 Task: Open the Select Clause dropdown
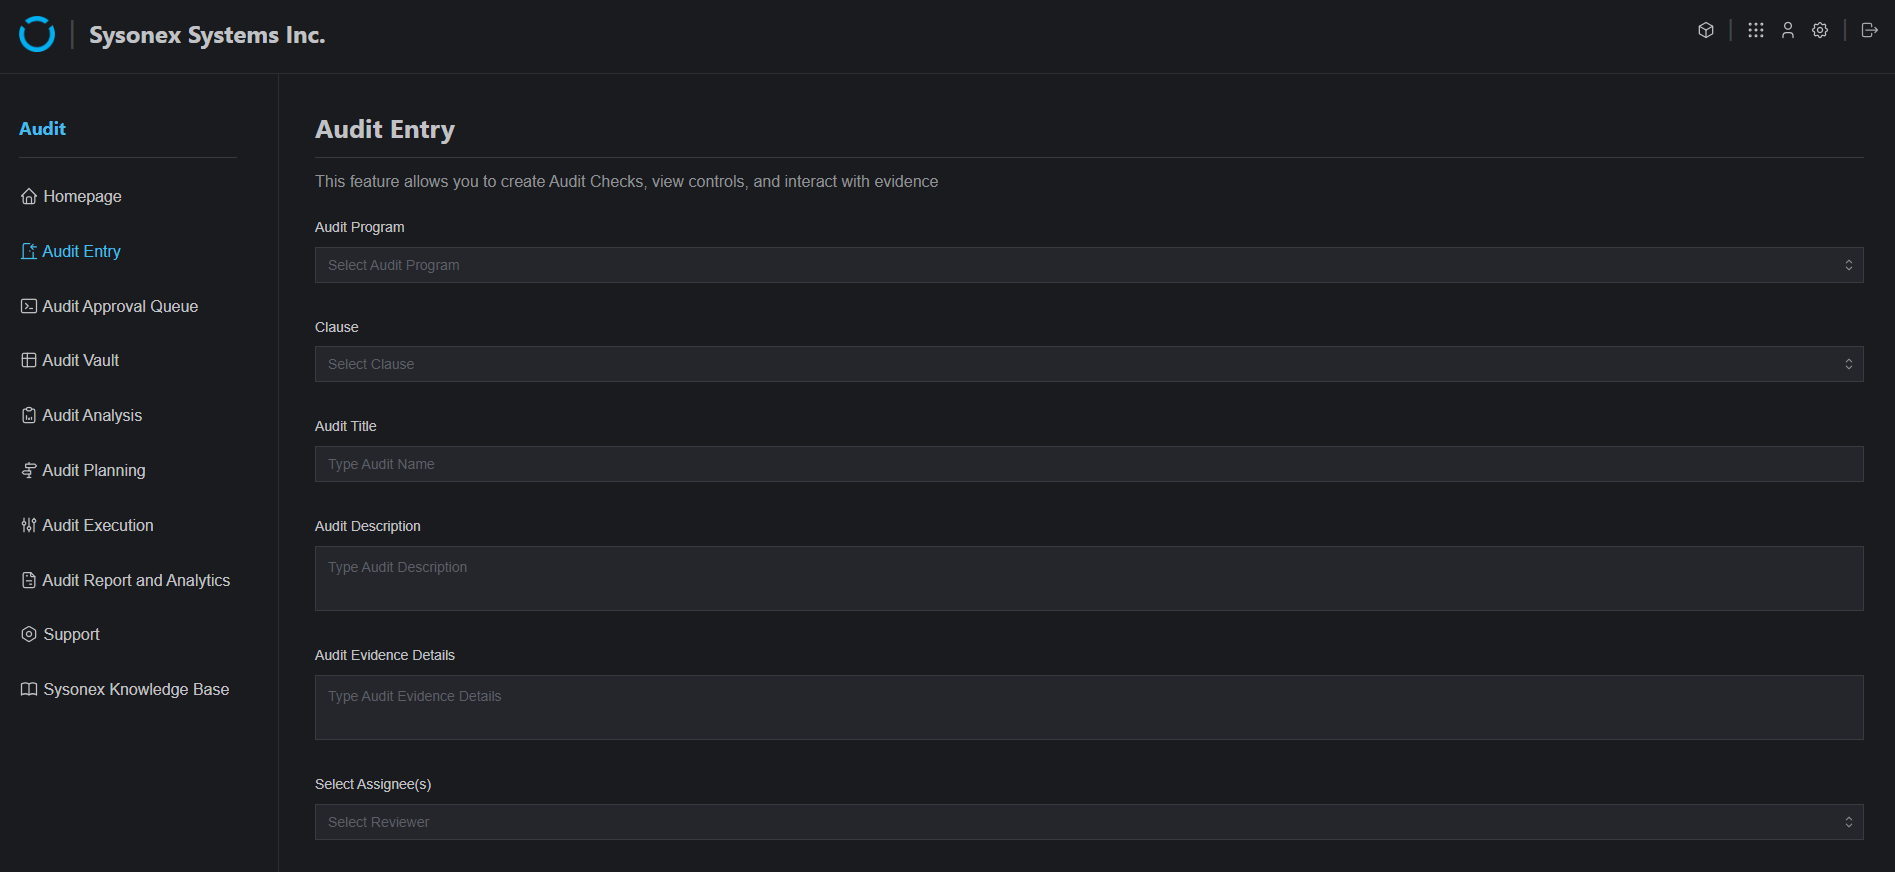(x=1088, y=364)
